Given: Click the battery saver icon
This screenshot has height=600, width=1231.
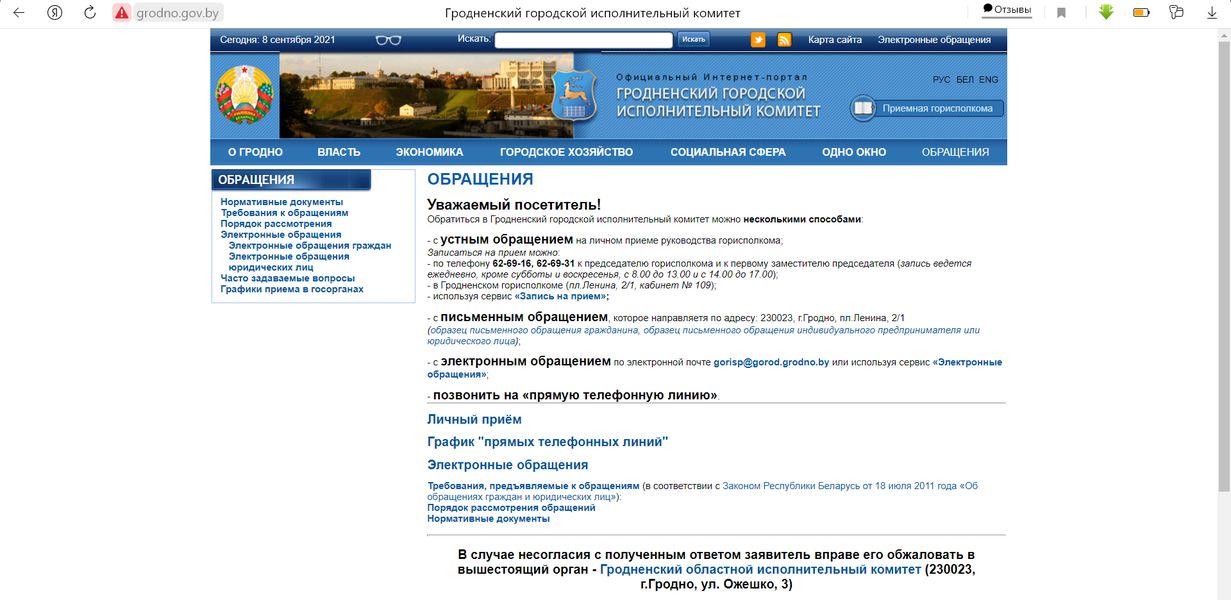Looking at the screenshot, I should tap(1141, 13).
